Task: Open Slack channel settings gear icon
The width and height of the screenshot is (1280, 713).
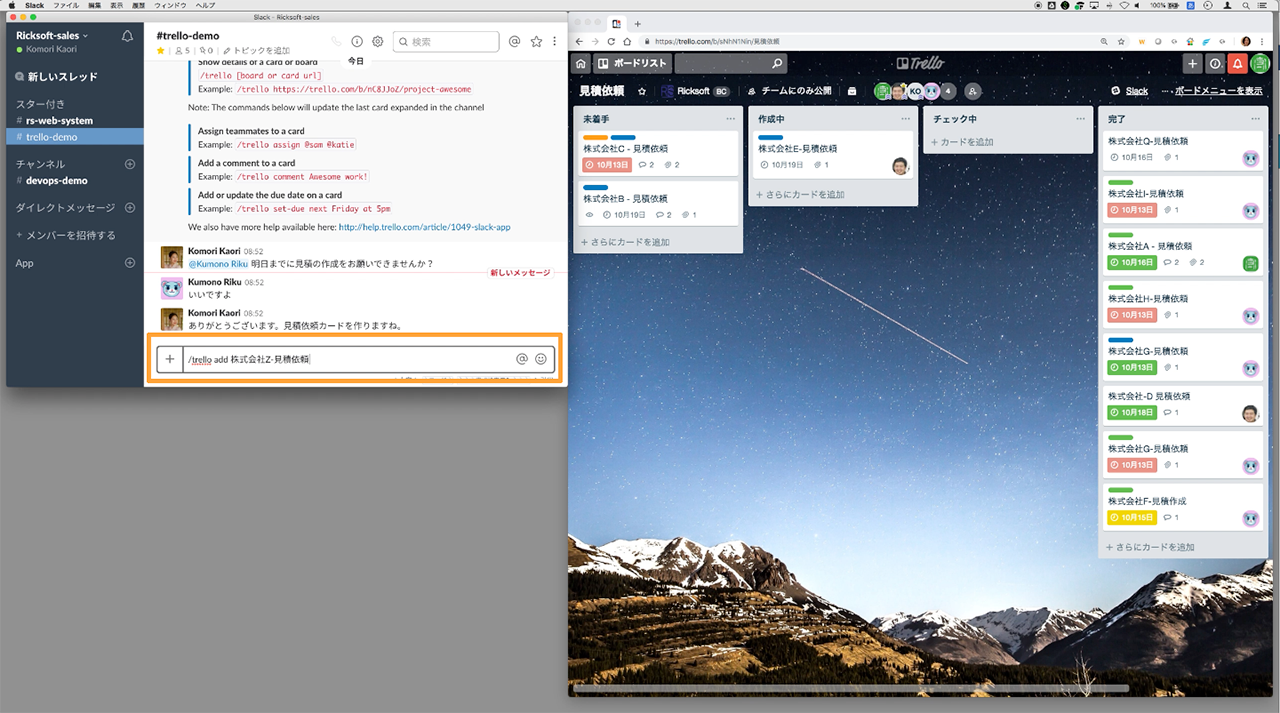Action: tap(378, 42)
